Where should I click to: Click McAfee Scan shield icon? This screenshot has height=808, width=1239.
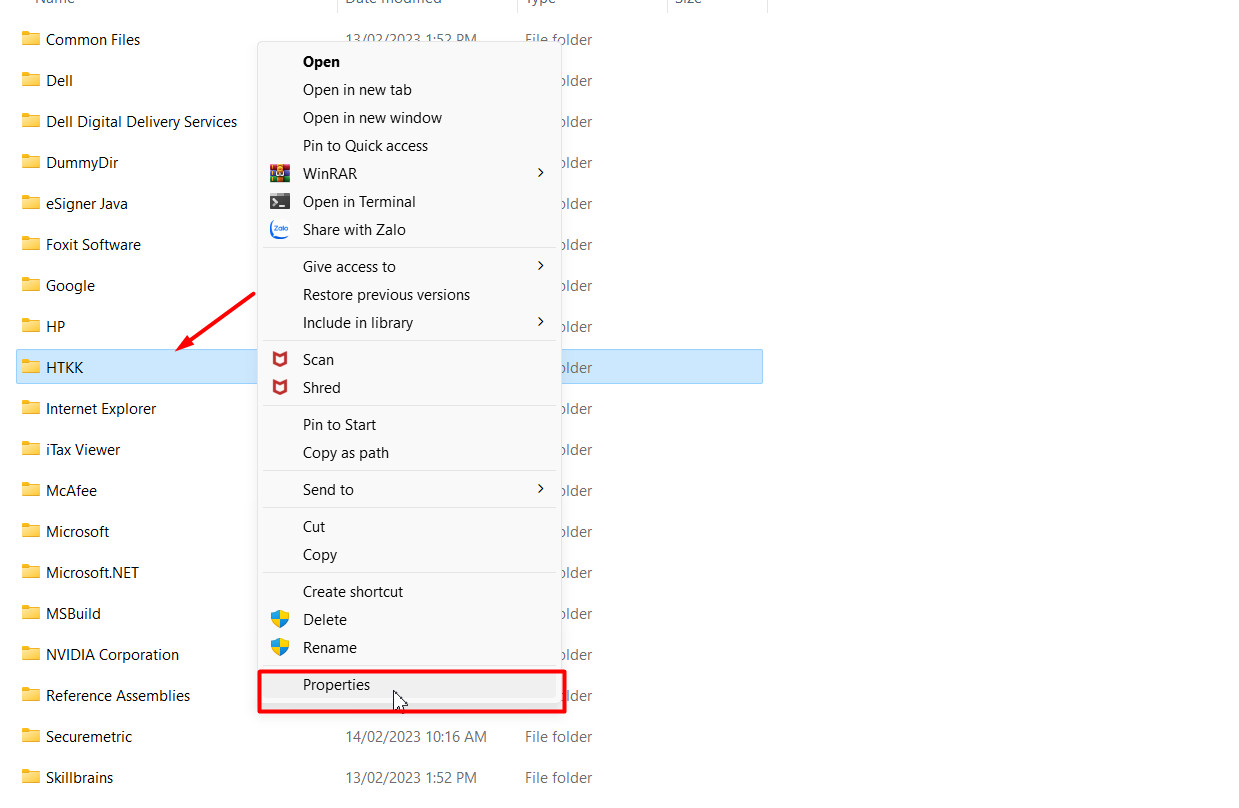(x=280, y=359)
